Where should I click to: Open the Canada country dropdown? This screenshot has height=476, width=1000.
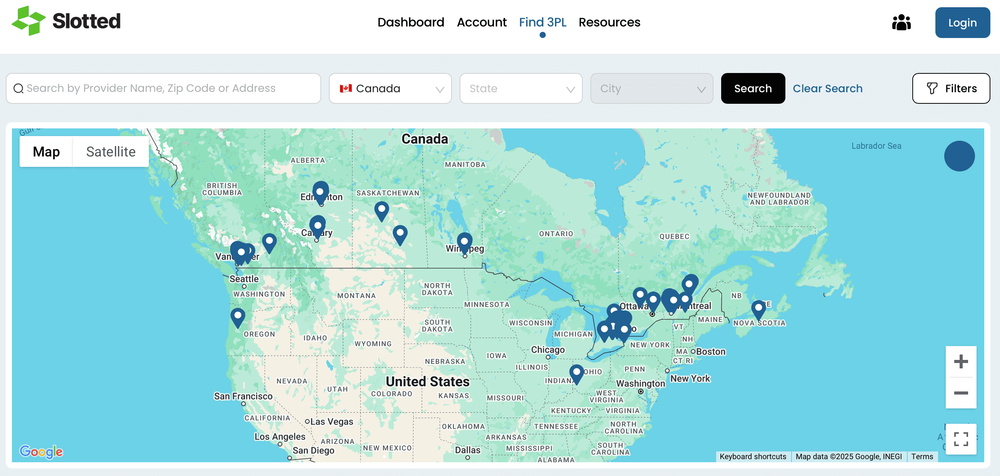coord(390,88)
